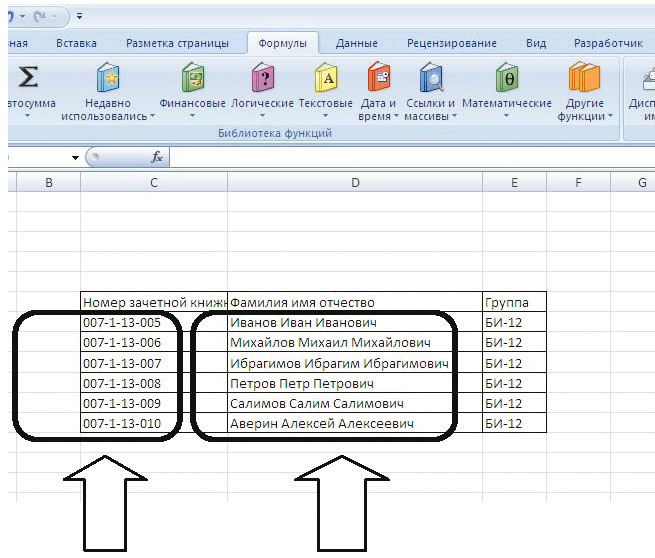Click the AutoSum sigma icon
The width and height of the screenshot is (655, 558).
tap(28, 77)
